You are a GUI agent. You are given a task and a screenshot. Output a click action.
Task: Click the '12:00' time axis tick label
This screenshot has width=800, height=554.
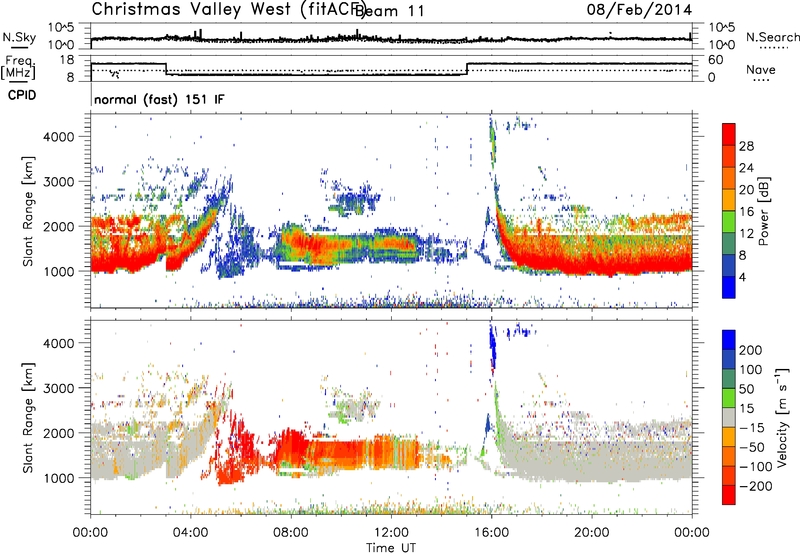pos(391,533)
